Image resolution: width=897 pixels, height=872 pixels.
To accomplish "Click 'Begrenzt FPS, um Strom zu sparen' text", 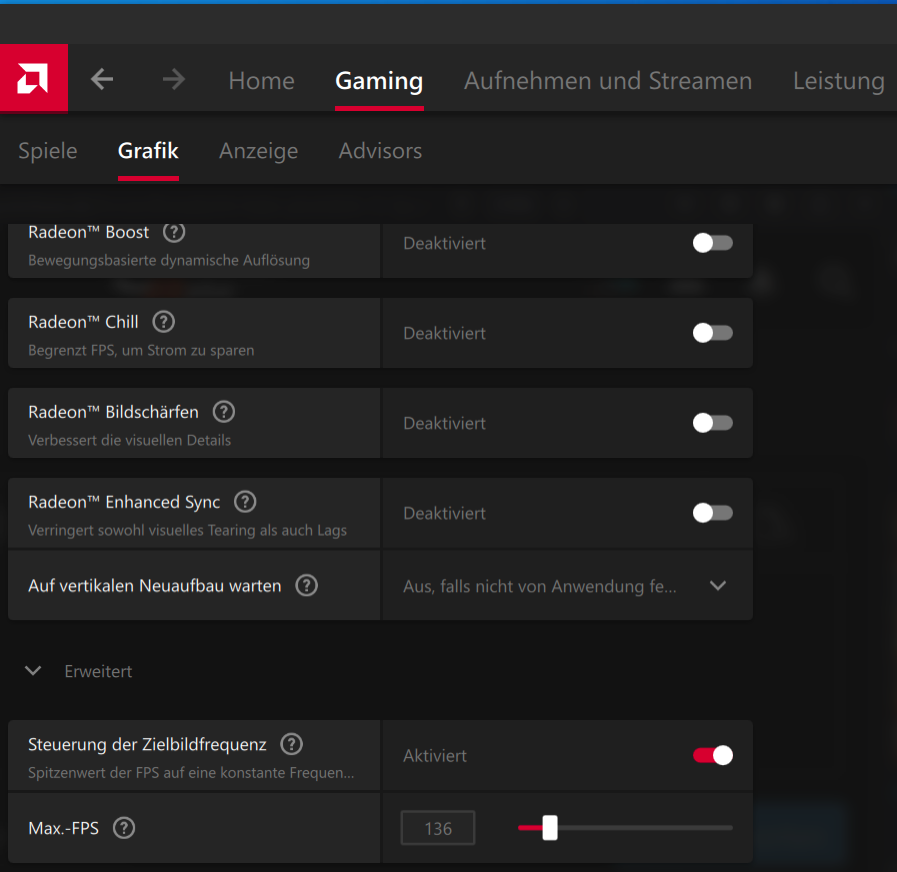I will pos(141,350).
